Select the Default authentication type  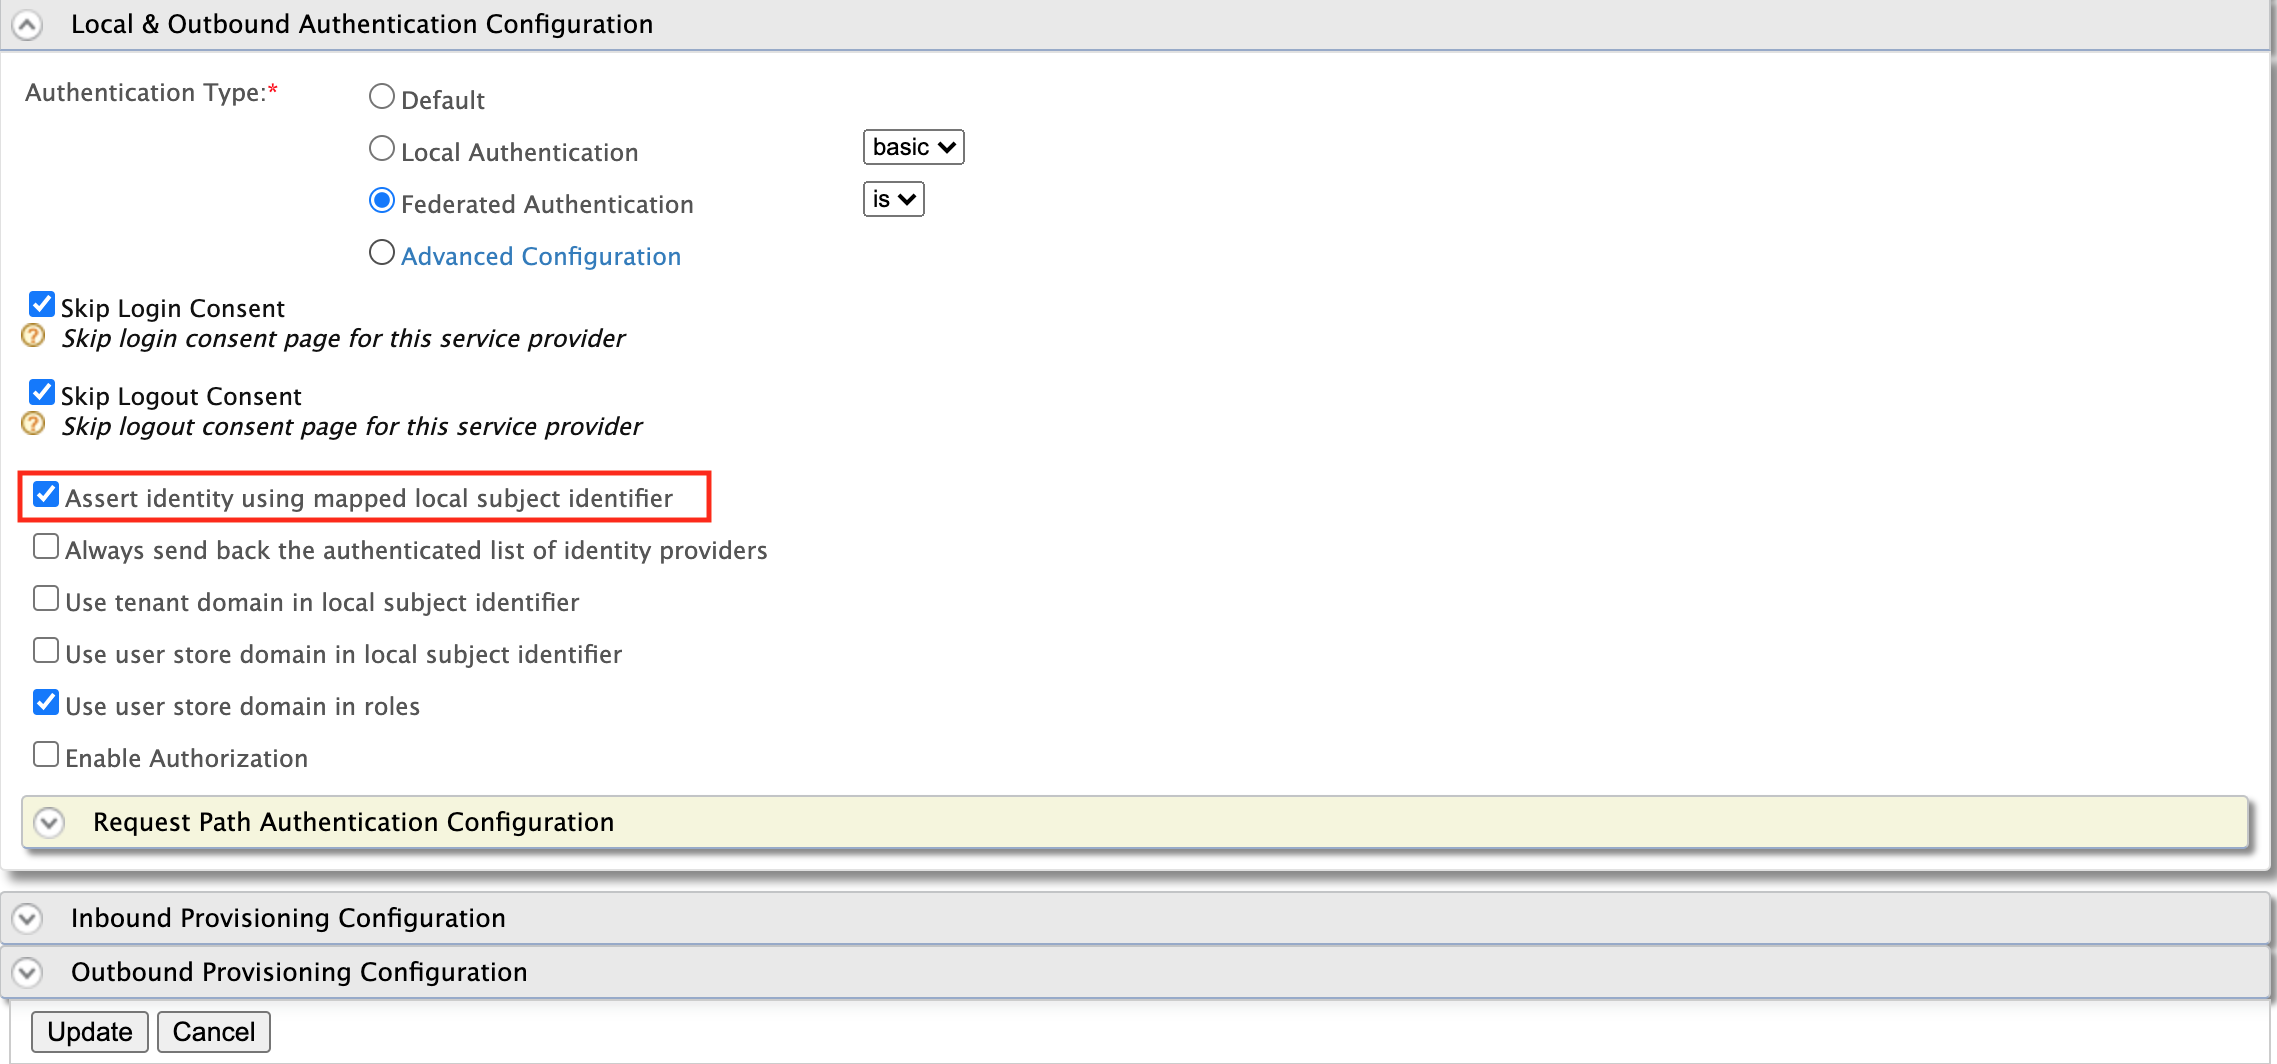tap(381, 96)
